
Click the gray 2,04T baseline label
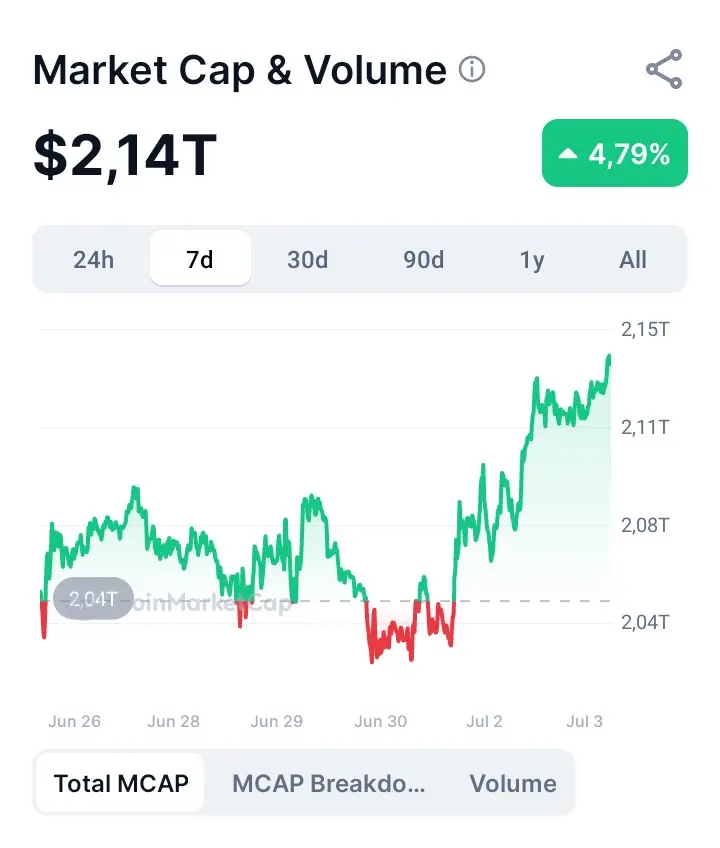click(93, 599)
